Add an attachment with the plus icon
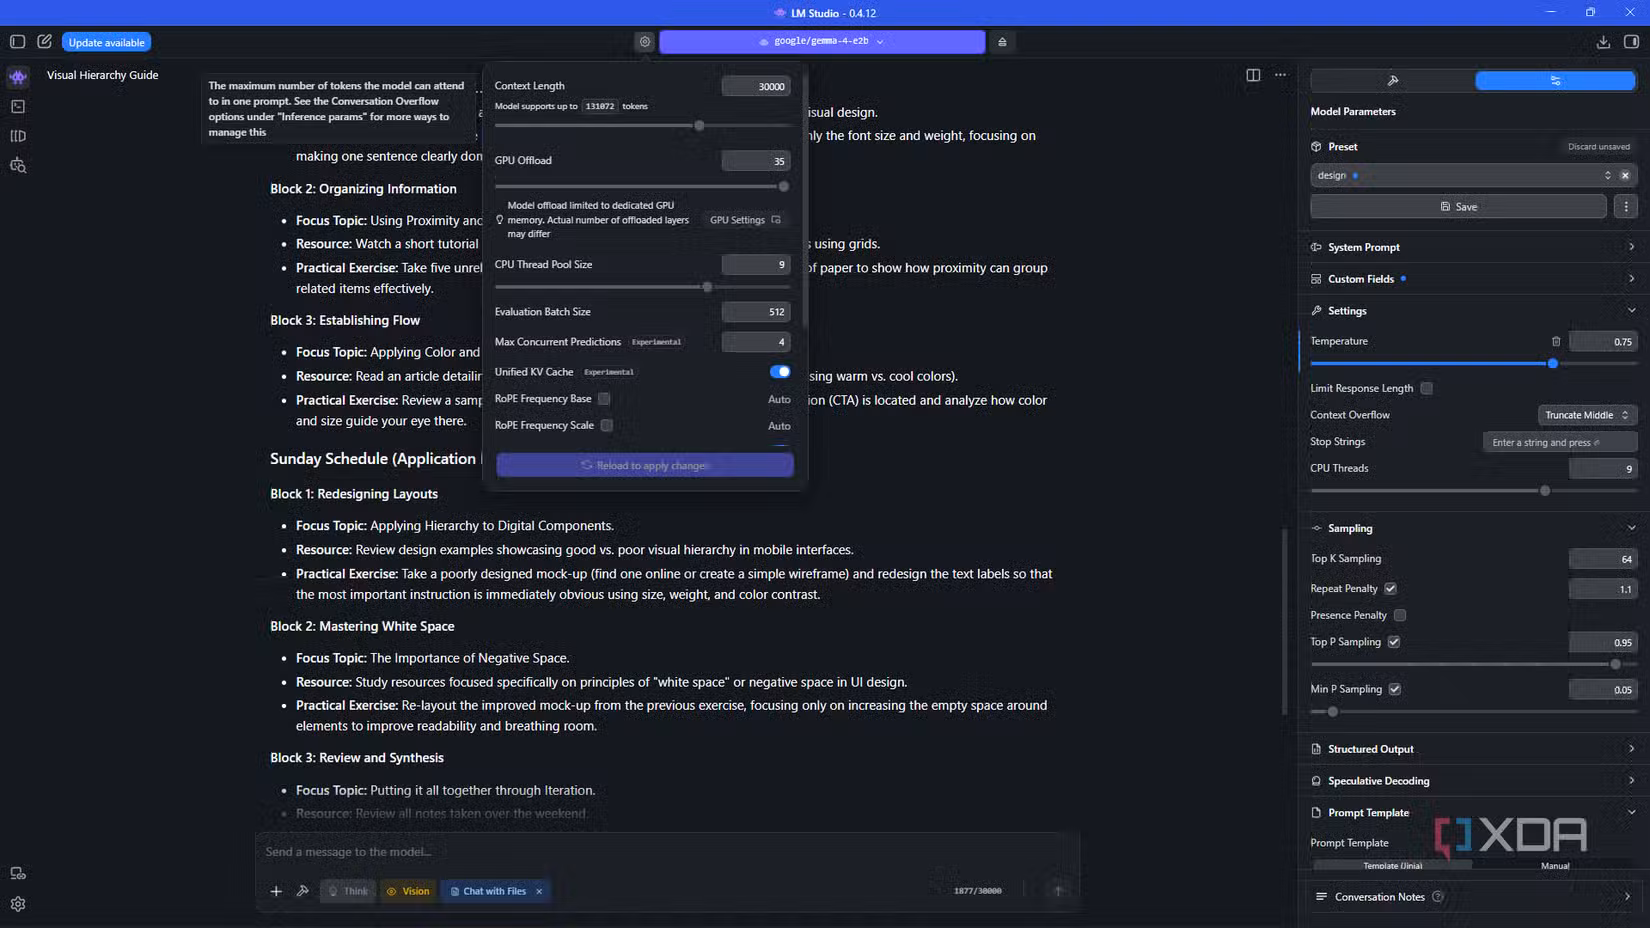Screen dimensions: 1650x928 276,891
